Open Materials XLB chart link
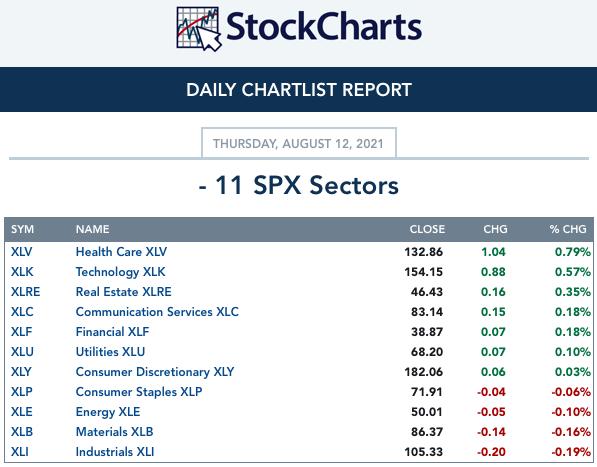Viewport: 597px width, 467px height. (x=114, y=432)
